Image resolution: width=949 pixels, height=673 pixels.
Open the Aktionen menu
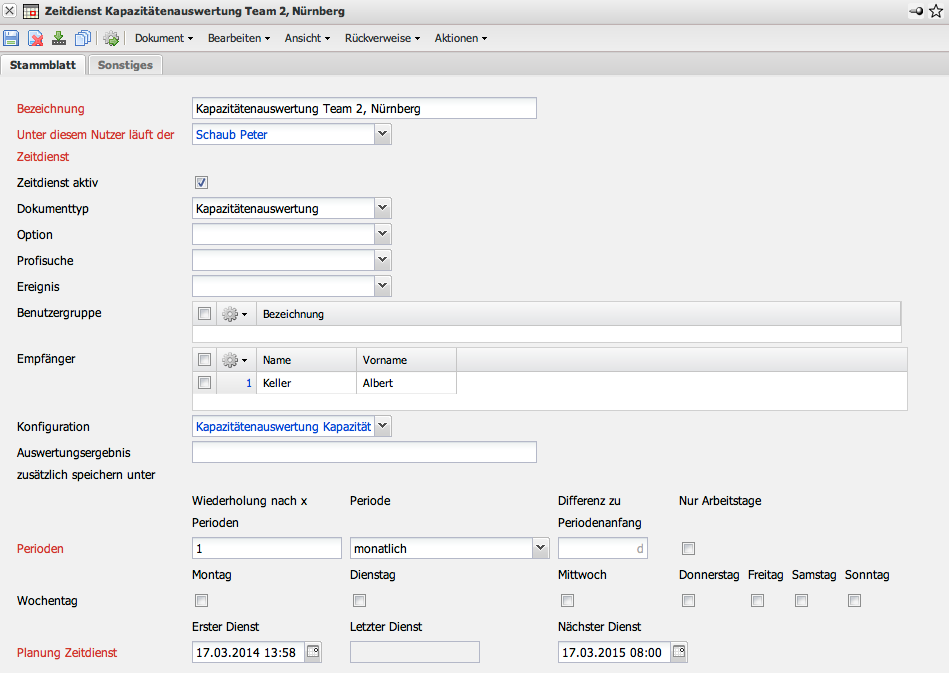coord(460,38)
